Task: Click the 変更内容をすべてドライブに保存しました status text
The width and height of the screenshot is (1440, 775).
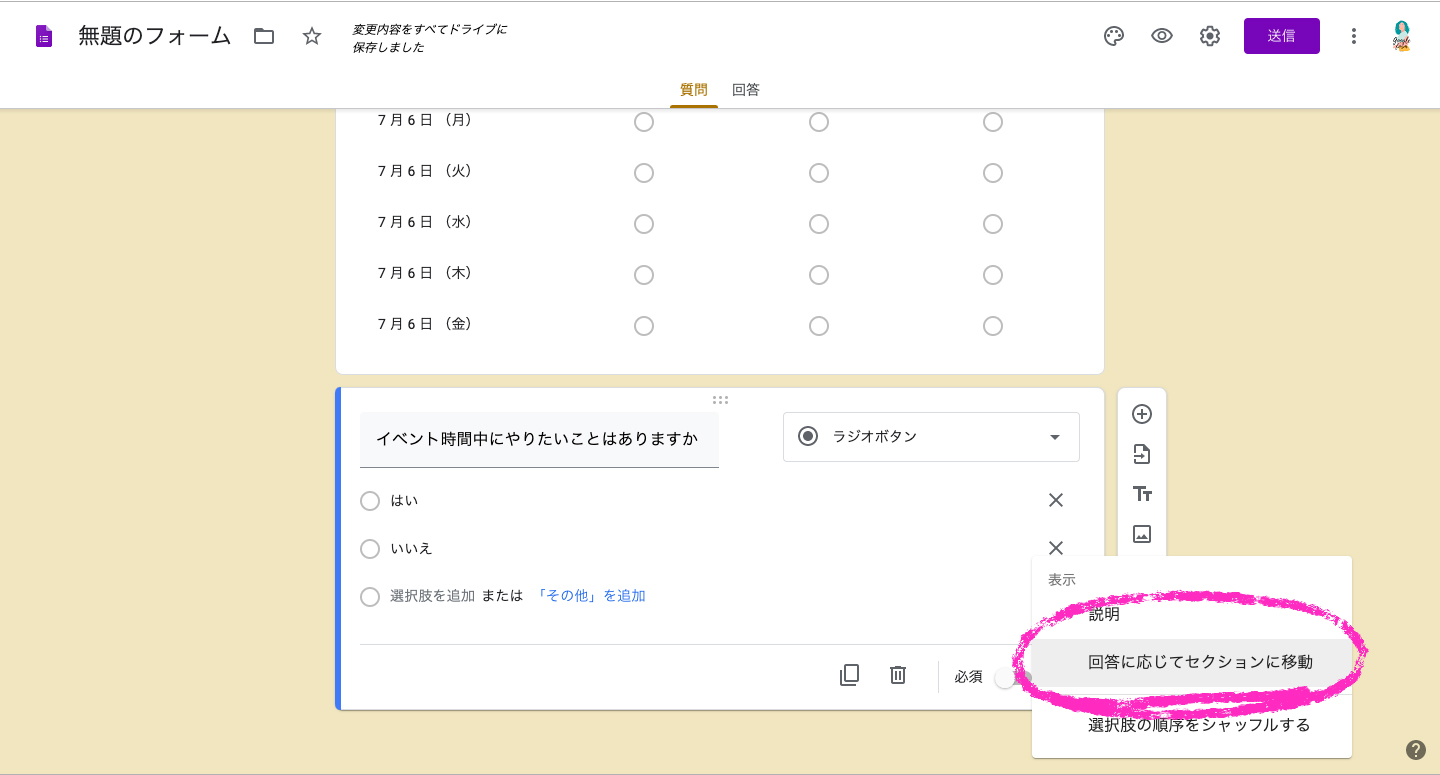Action: pyautogui.click(x=430, y=38)
